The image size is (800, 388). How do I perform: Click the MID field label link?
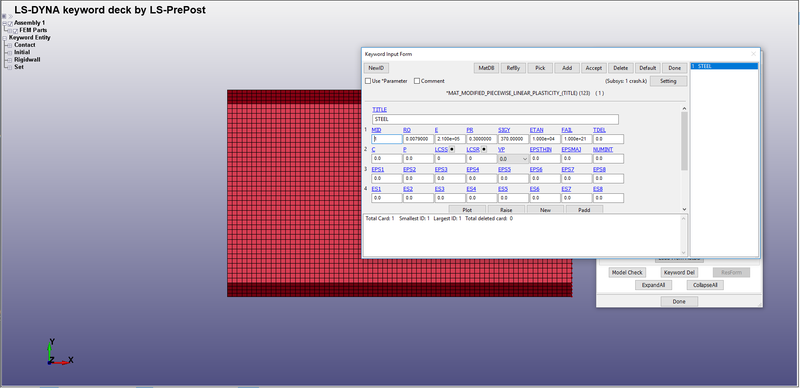tap(377, 130)
